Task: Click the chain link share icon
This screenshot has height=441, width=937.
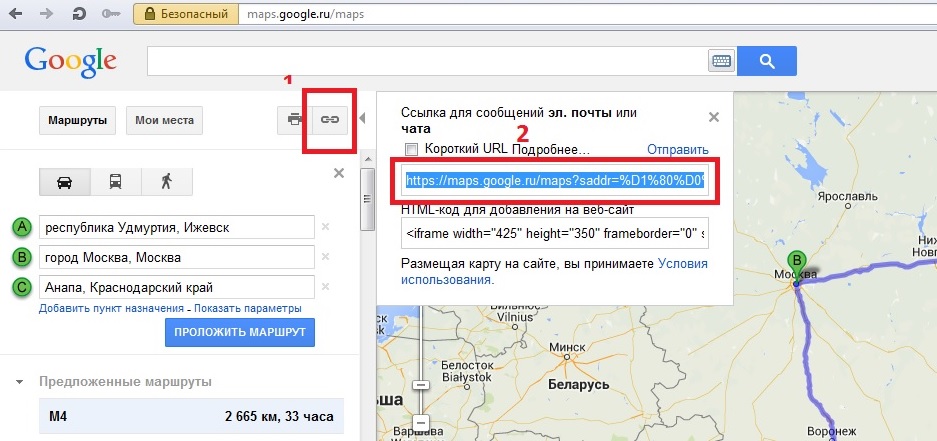Action: pyautogui.click(x=330, y=120)
